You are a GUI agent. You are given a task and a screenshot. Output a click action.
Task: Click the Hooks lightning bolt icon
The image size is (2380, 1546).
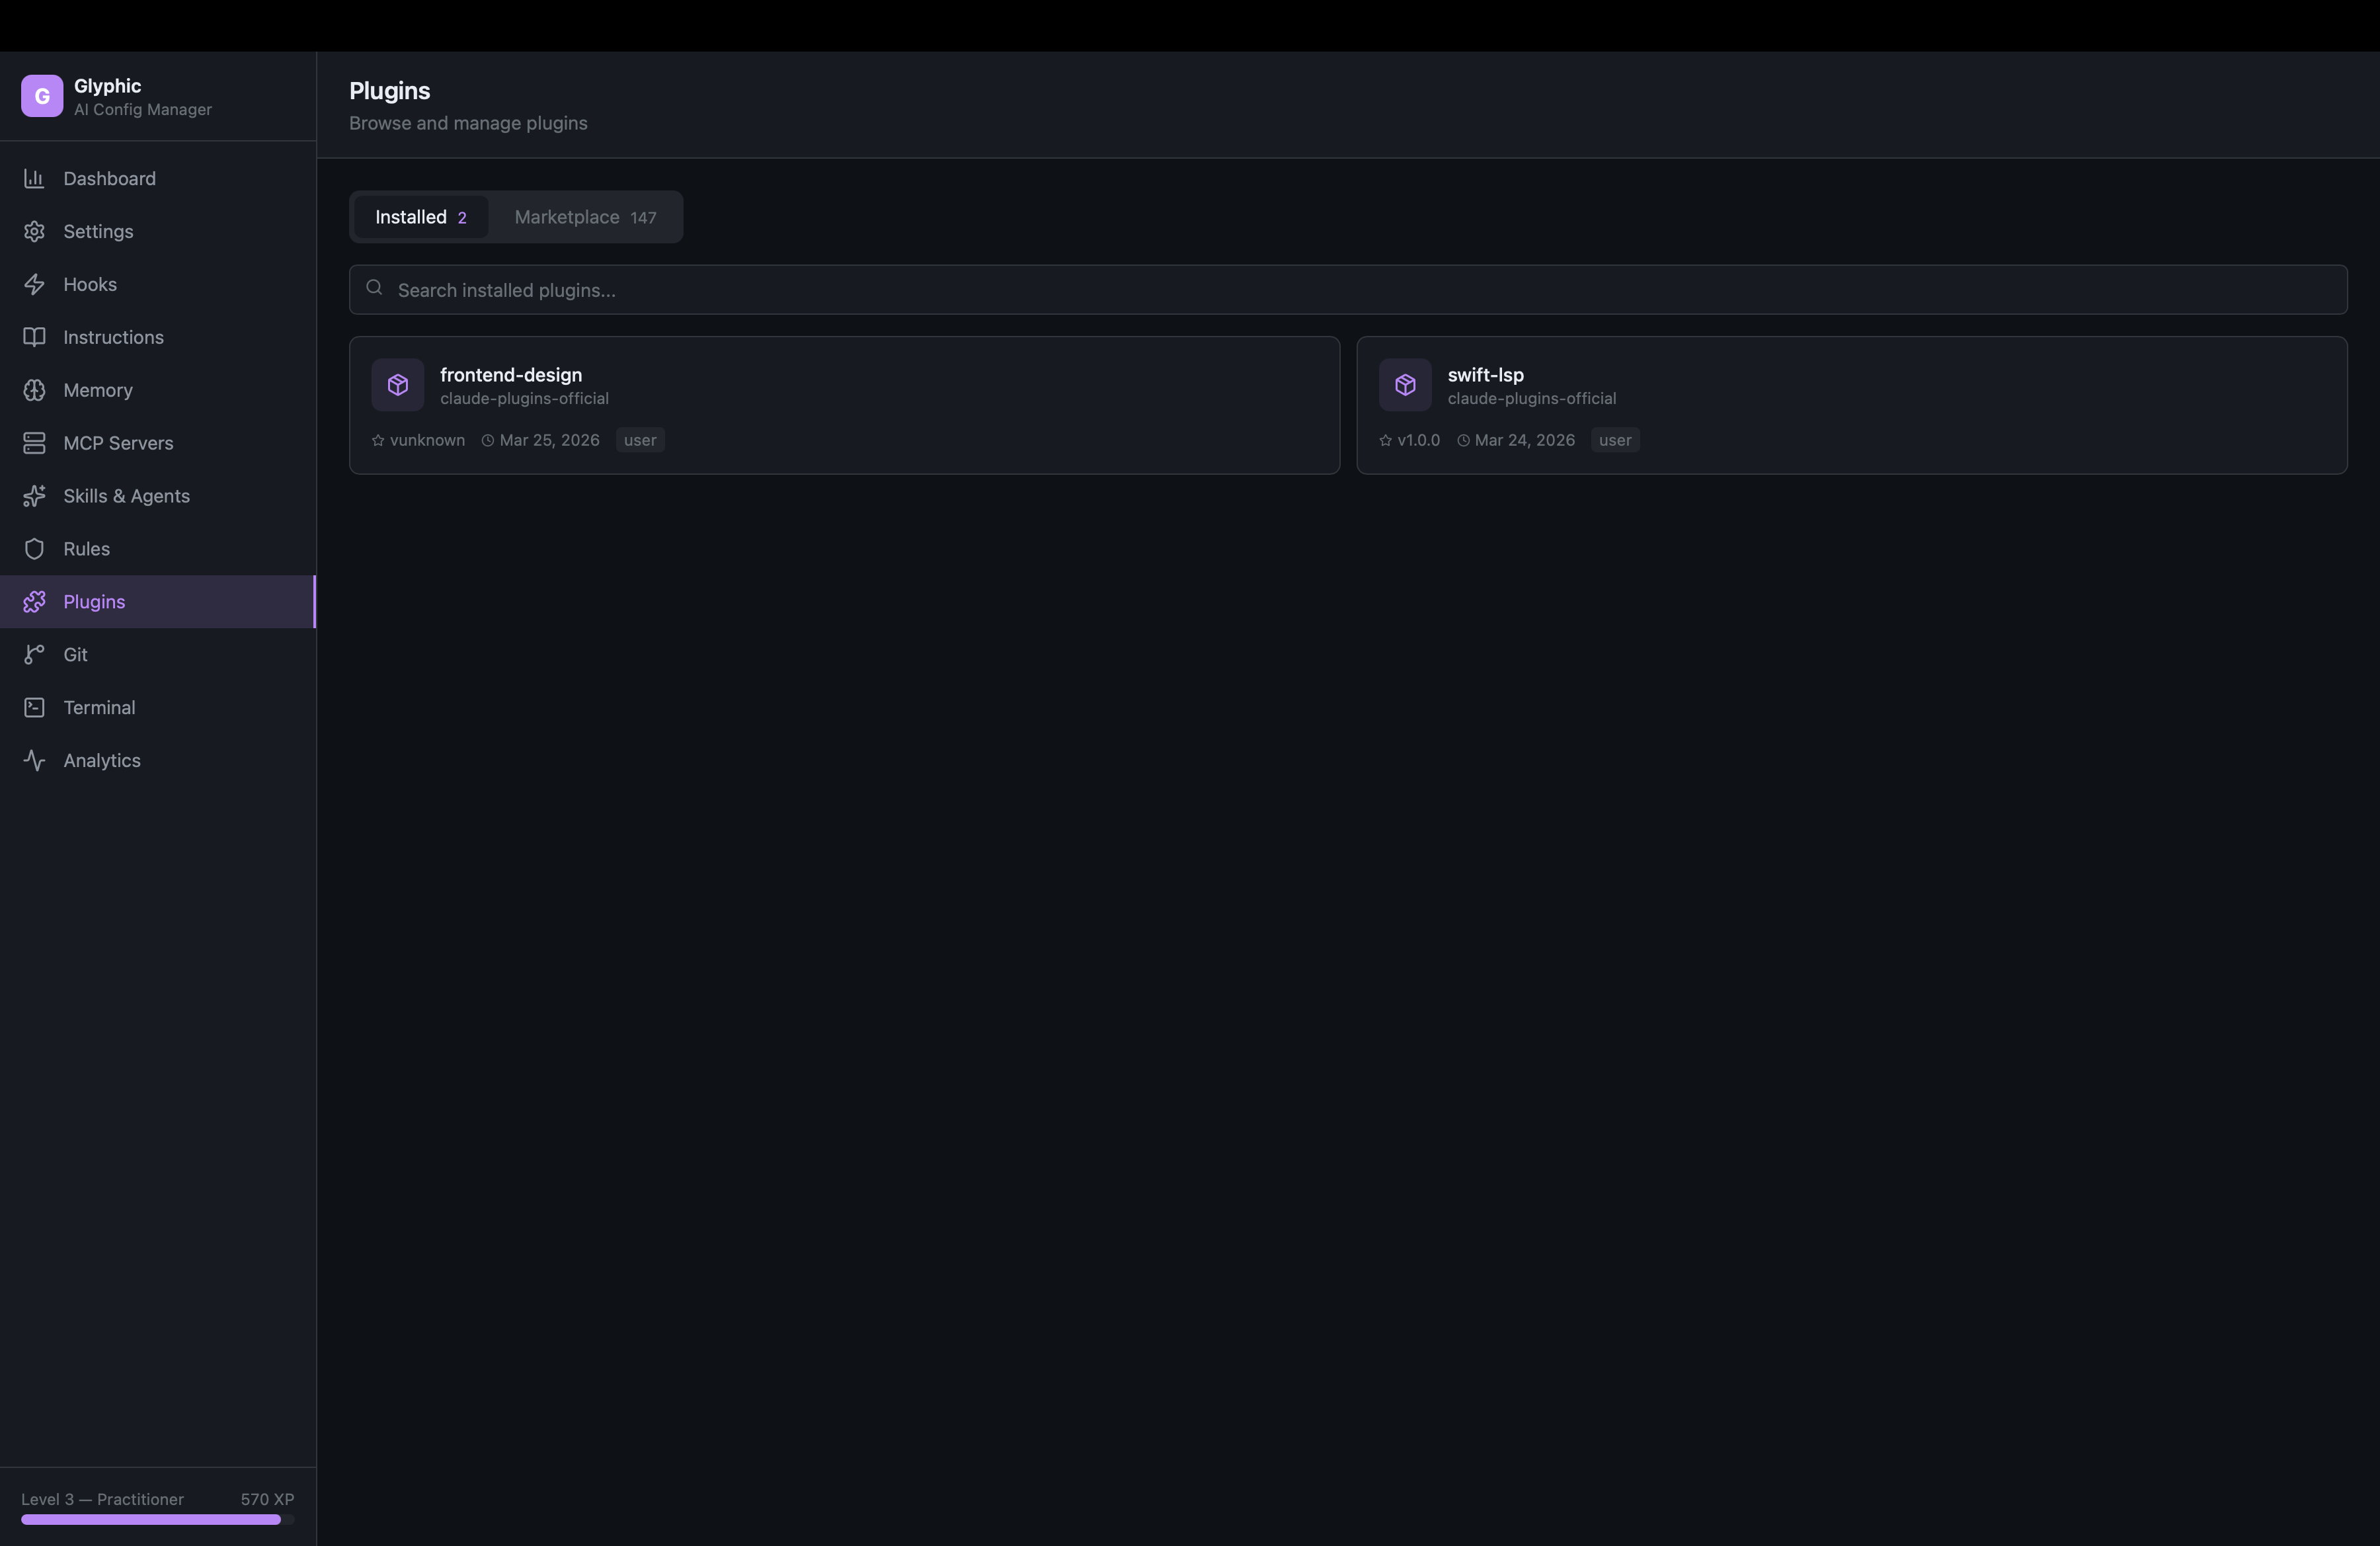click(x=34, y=284)
